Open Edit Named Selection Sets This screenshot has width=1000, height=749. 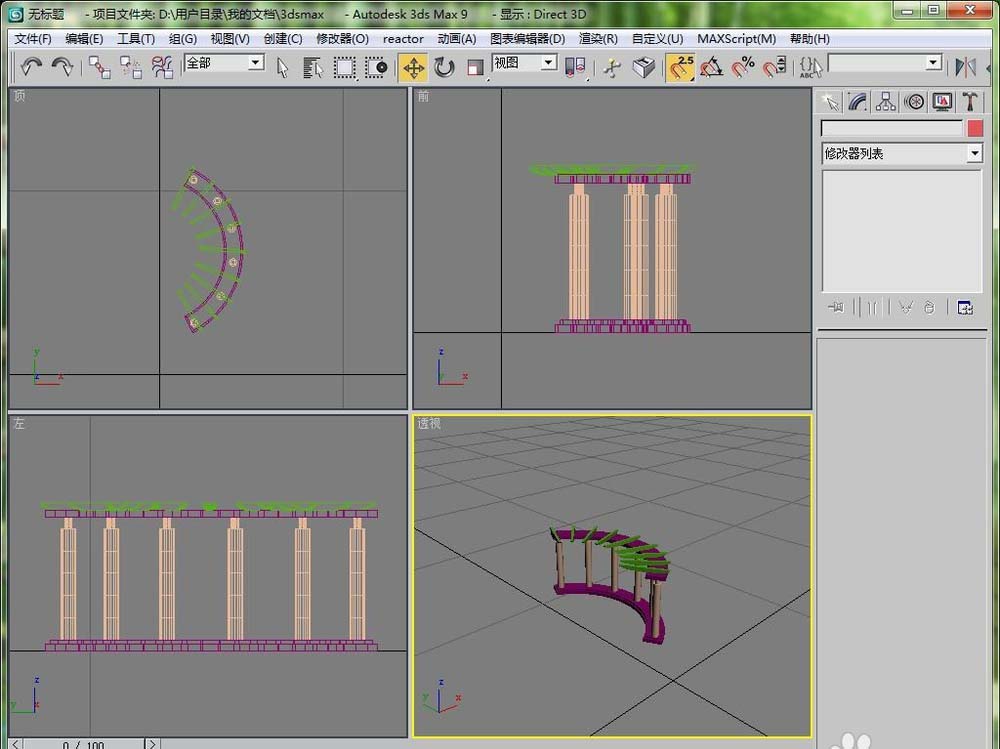[811, 67]
